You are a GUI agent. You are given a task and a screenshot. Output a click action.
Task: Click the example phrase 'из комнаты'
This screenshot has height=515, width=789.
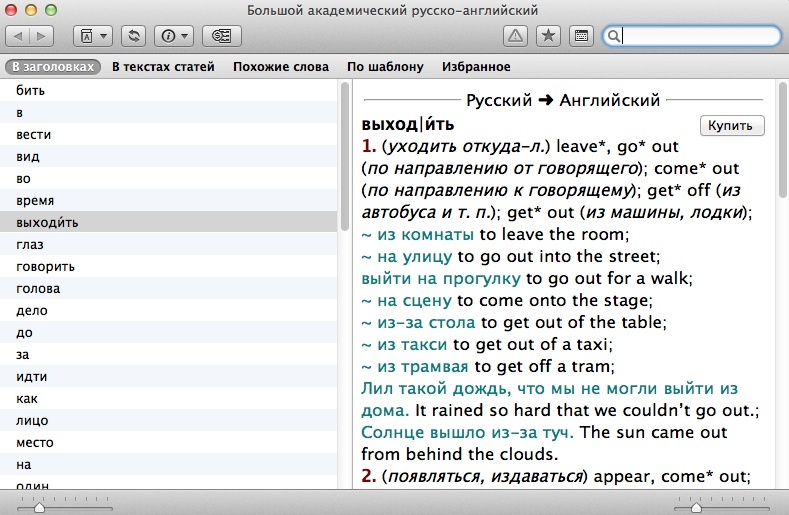426,235
